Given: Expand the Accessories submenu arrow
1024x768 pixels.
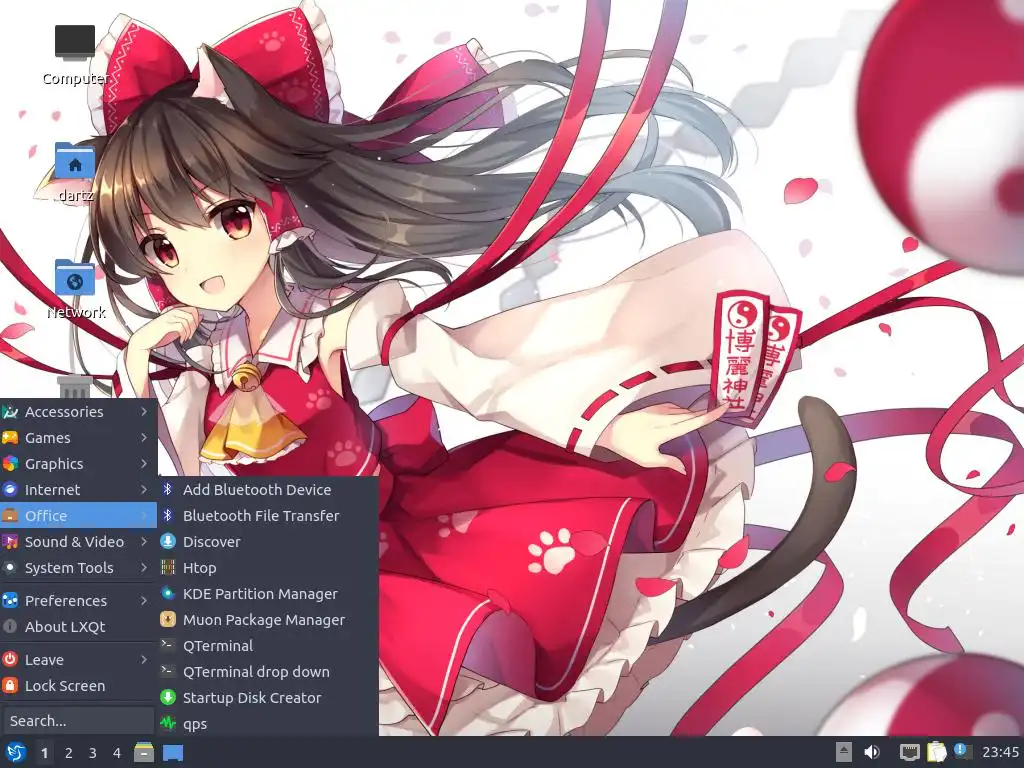Looking at the screenshot, I should (144, 412).
